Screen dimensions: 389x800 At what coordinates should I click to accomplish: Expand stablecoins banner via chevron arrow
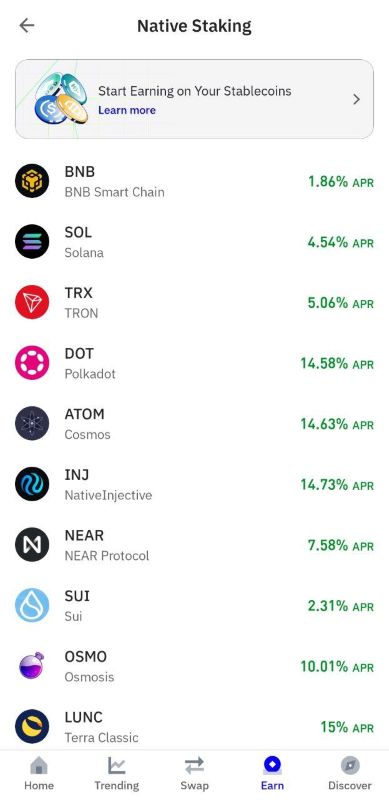[x=356, y=99]
